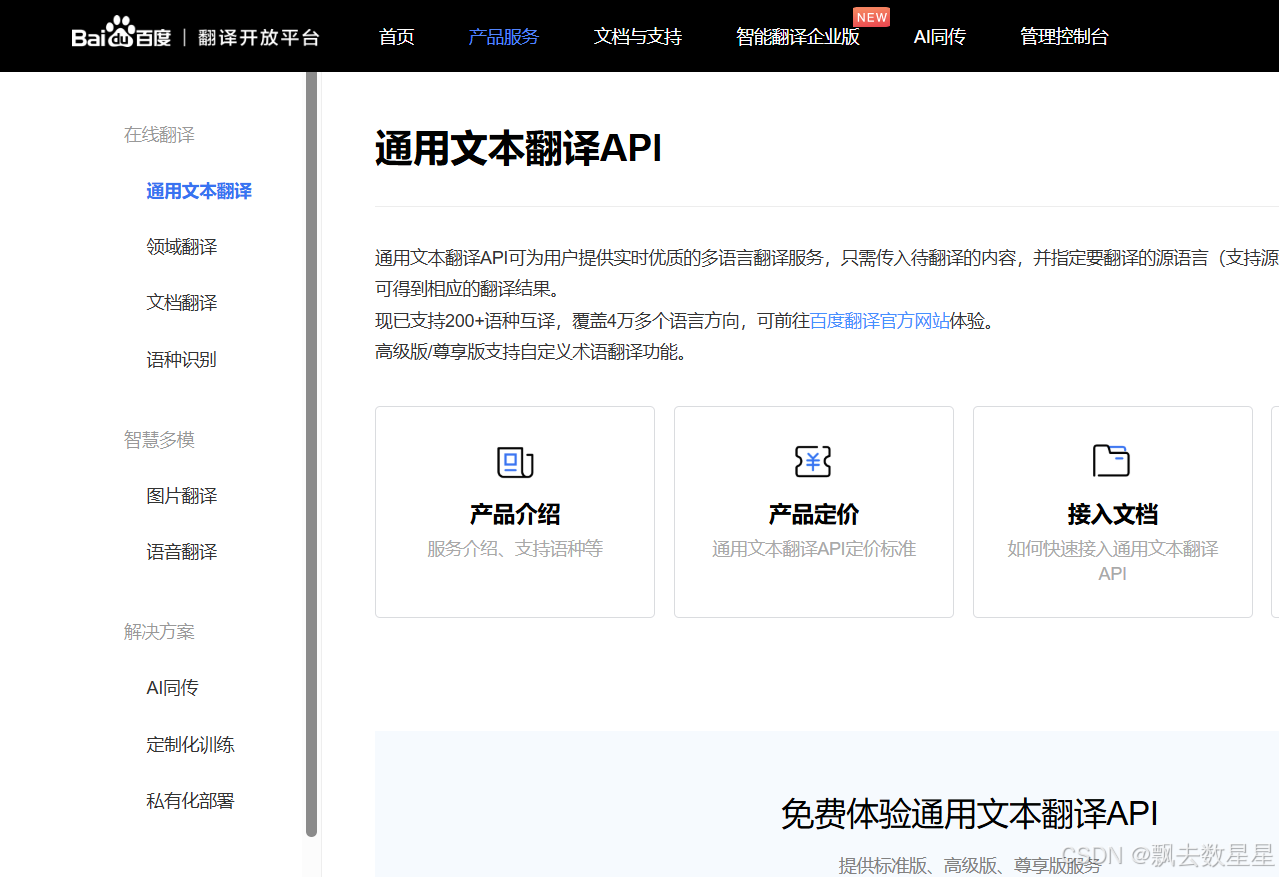The height and width of the screenshot is (877, 1279).
Task: Click the red NEW badge
Action: click(871, 17)
